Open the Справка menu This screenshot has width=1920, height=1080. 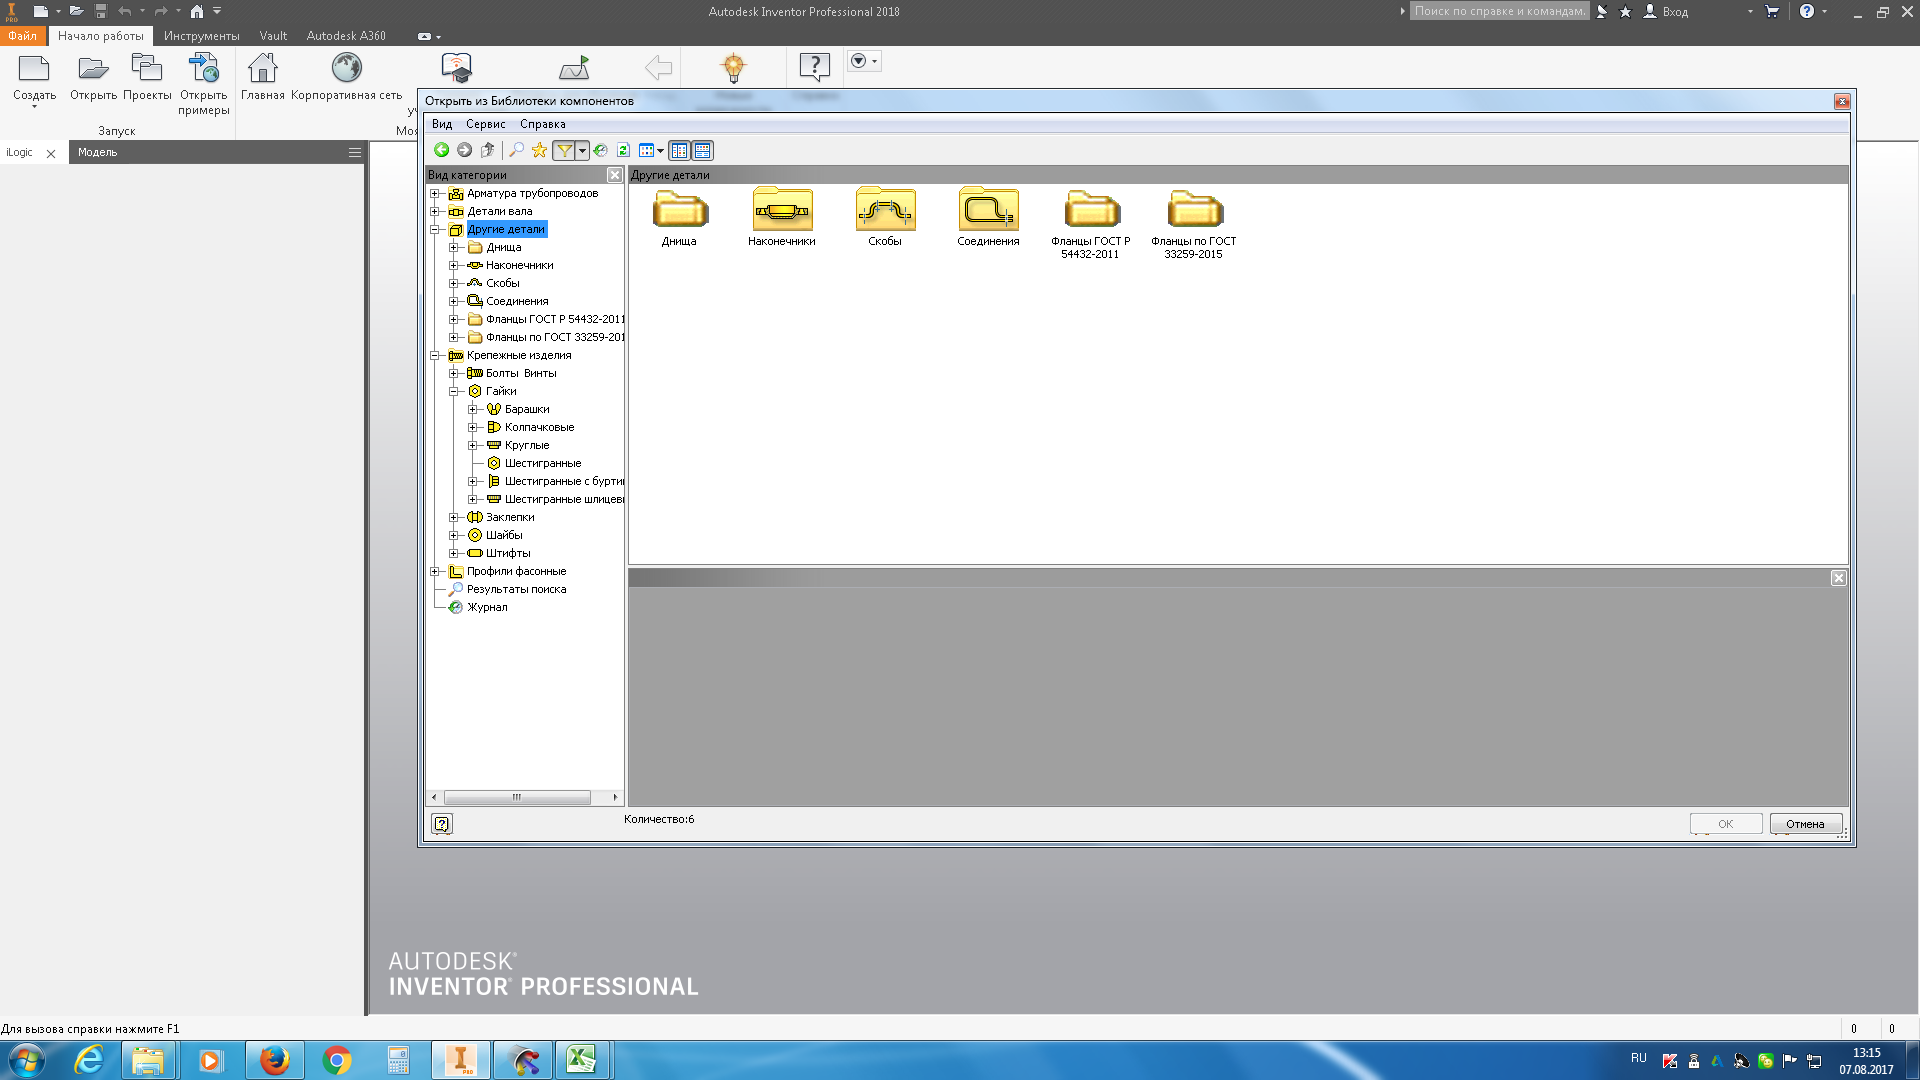coord(543,124)
